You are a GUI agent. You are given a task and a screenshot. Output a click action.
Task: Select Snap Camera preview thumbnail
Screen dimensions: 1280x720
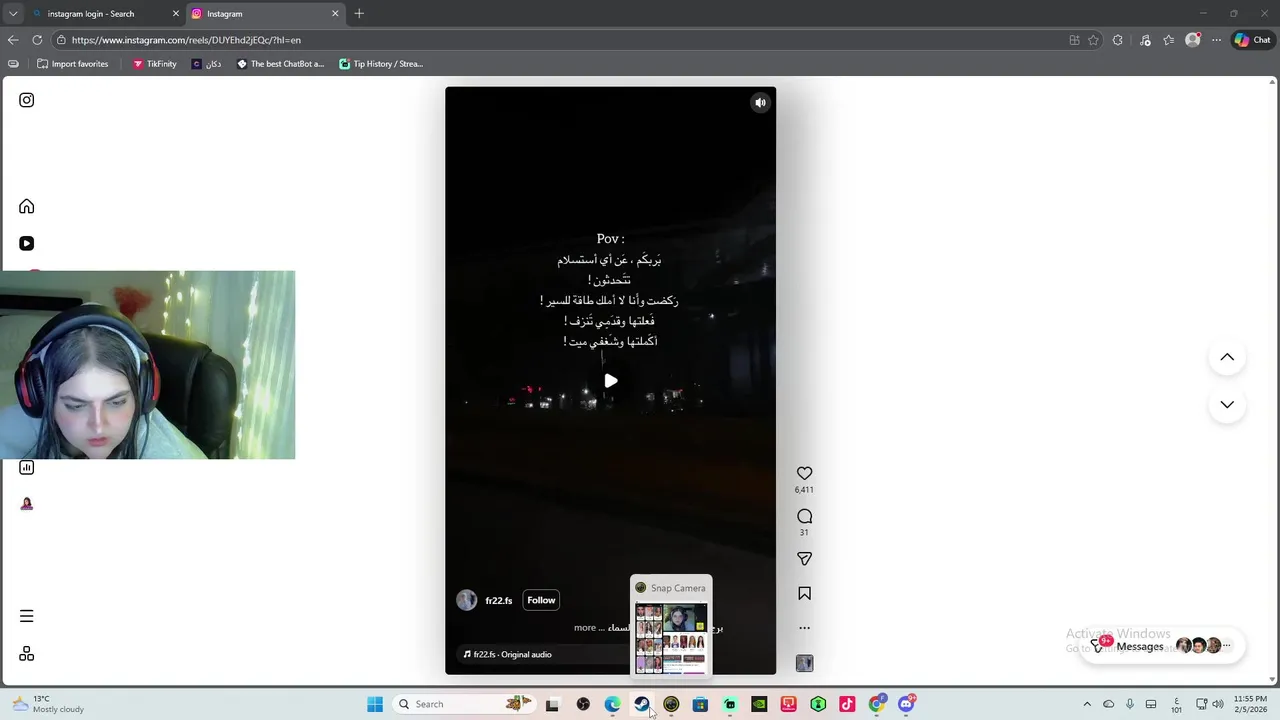coord(671,638)
